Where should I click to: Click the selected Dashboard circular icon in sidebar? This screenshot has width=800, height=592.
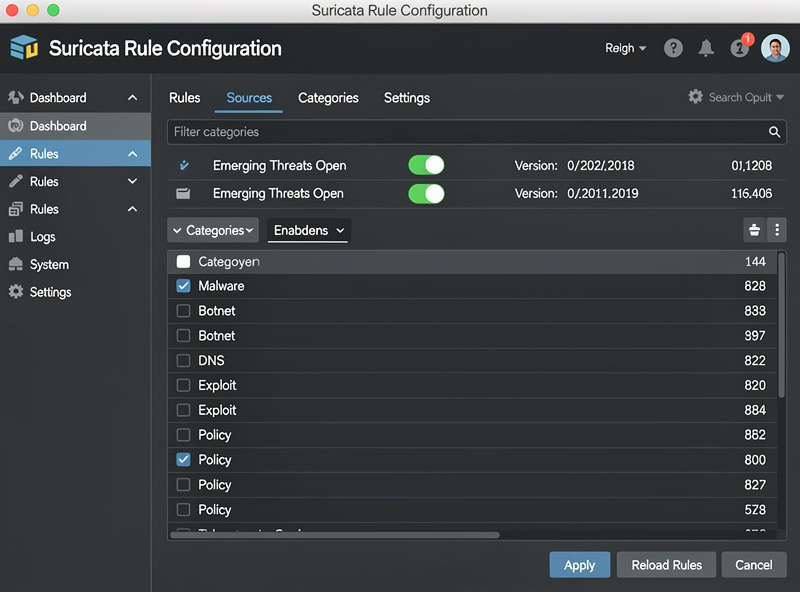[x=16, y=126]
